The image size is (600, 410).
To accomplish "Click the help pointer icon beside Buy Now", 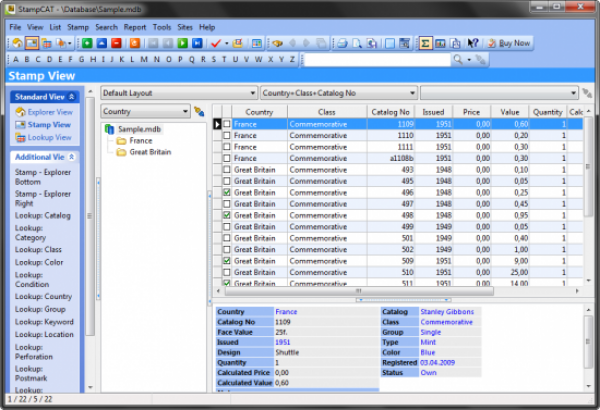I will [474, 43].
